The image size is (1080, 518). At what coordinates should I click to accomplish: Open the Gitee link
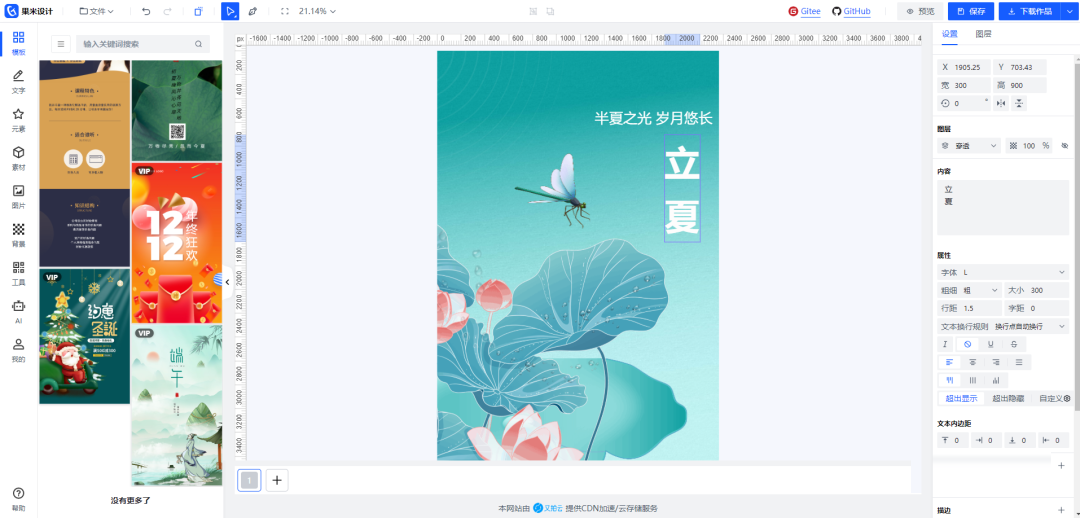804,11
